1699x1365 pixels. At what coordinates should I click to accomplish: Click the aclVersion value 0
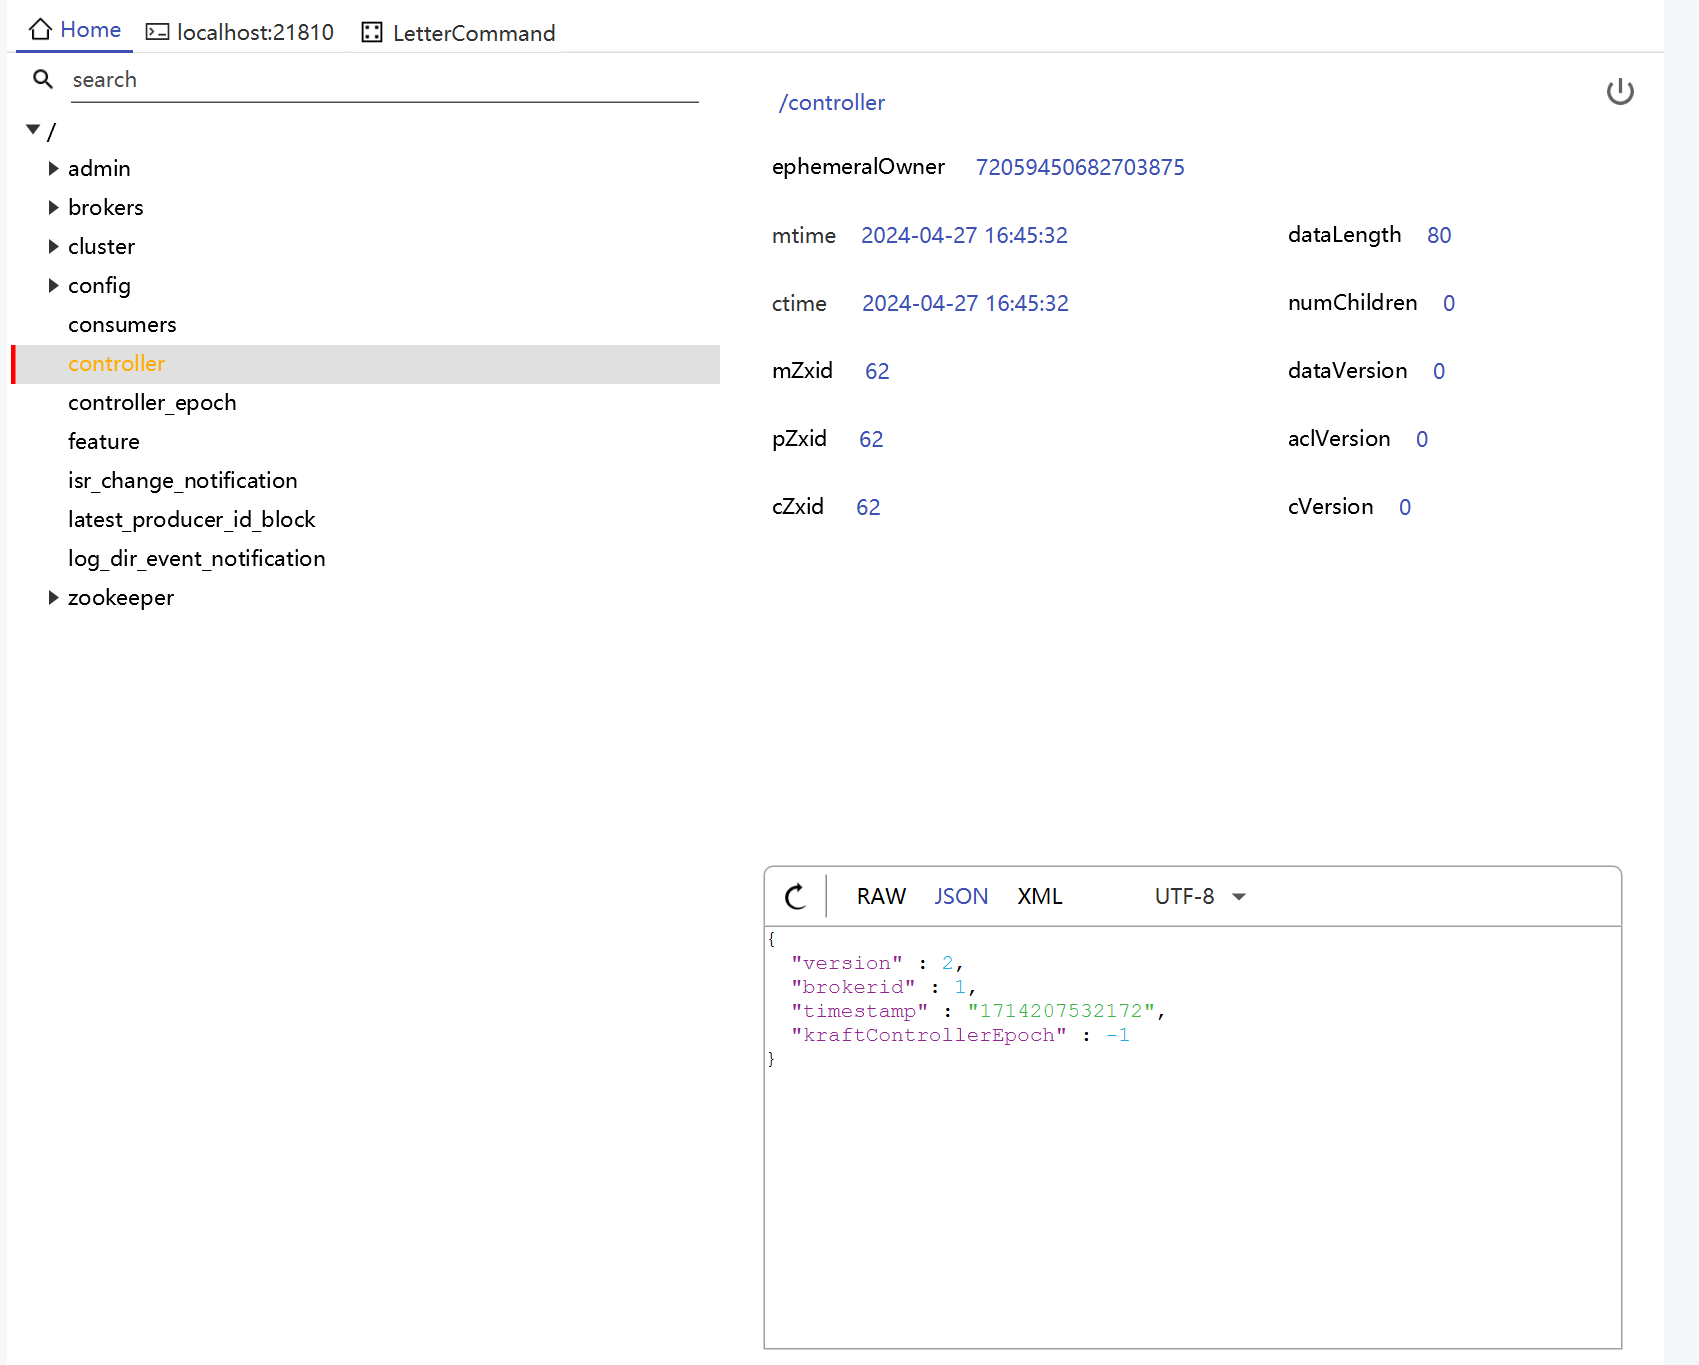coord(1422,439)
